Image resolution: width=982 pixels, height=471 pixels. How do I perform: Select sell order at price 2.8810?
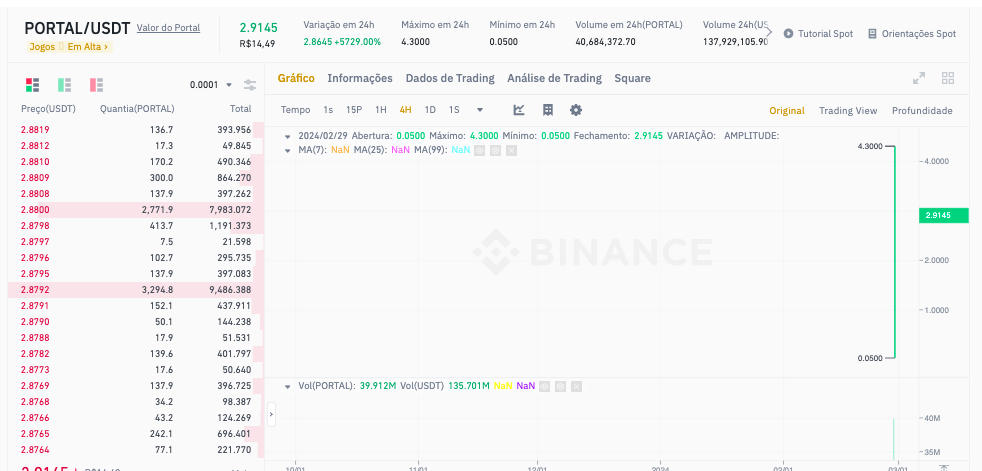(136, 162)
